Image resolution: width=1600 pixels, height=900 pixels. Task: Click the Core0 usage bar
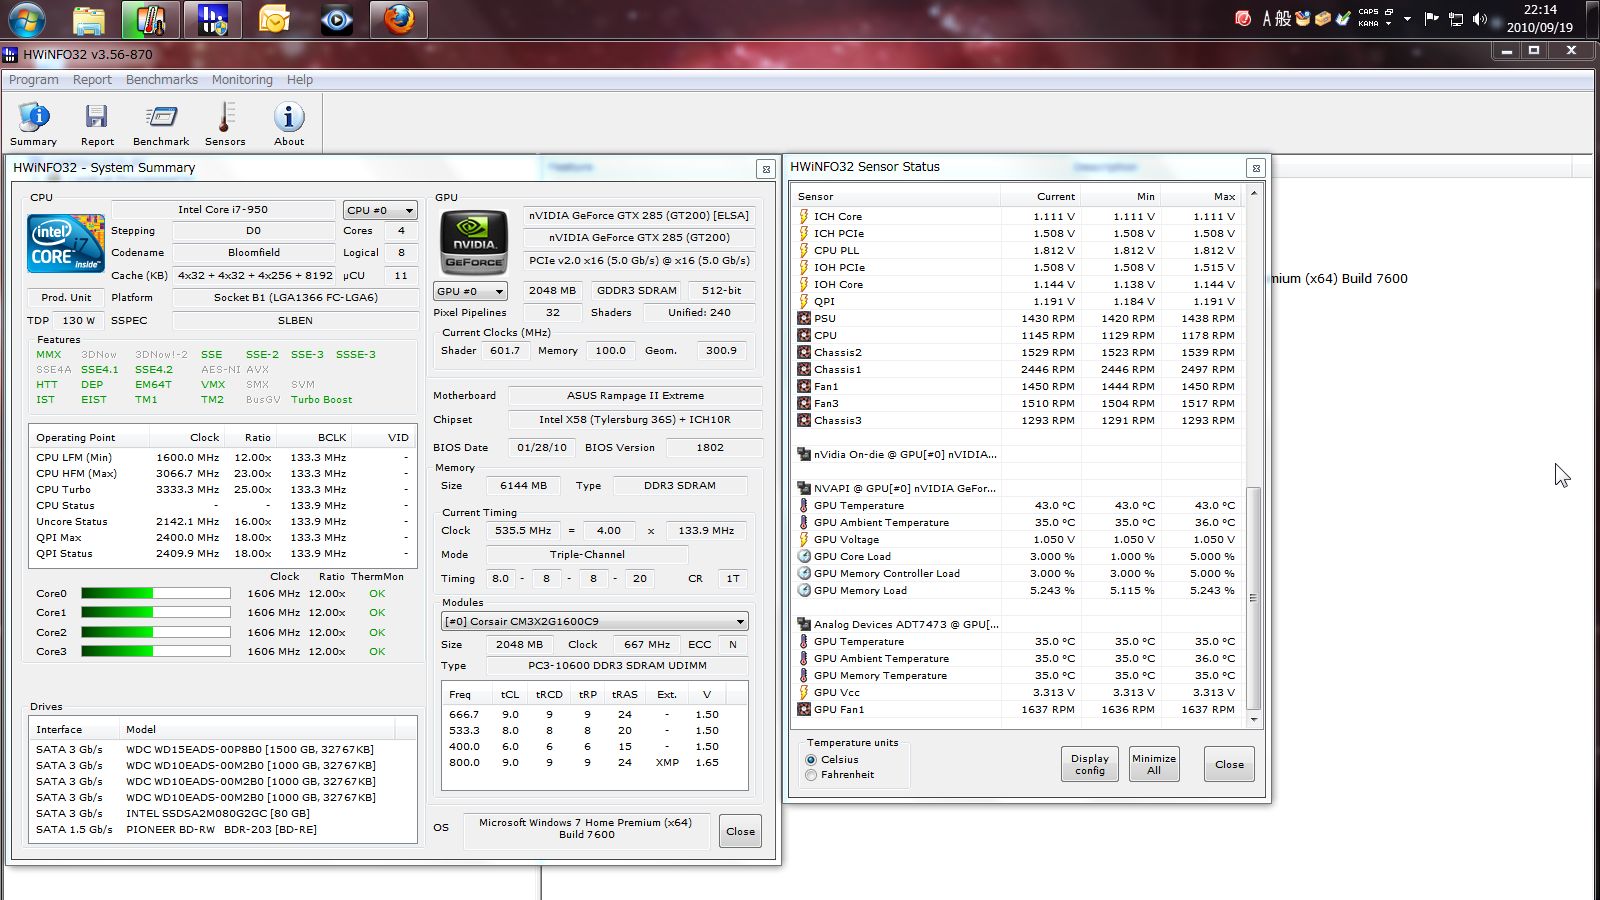click(155, 594)
